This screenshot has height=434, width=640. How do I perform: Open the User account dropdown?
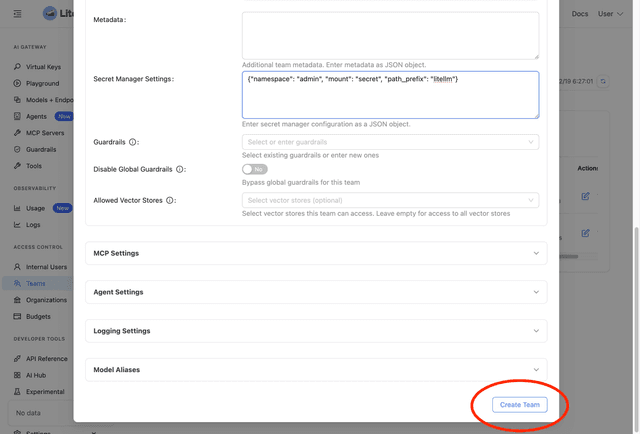[610, 14]
